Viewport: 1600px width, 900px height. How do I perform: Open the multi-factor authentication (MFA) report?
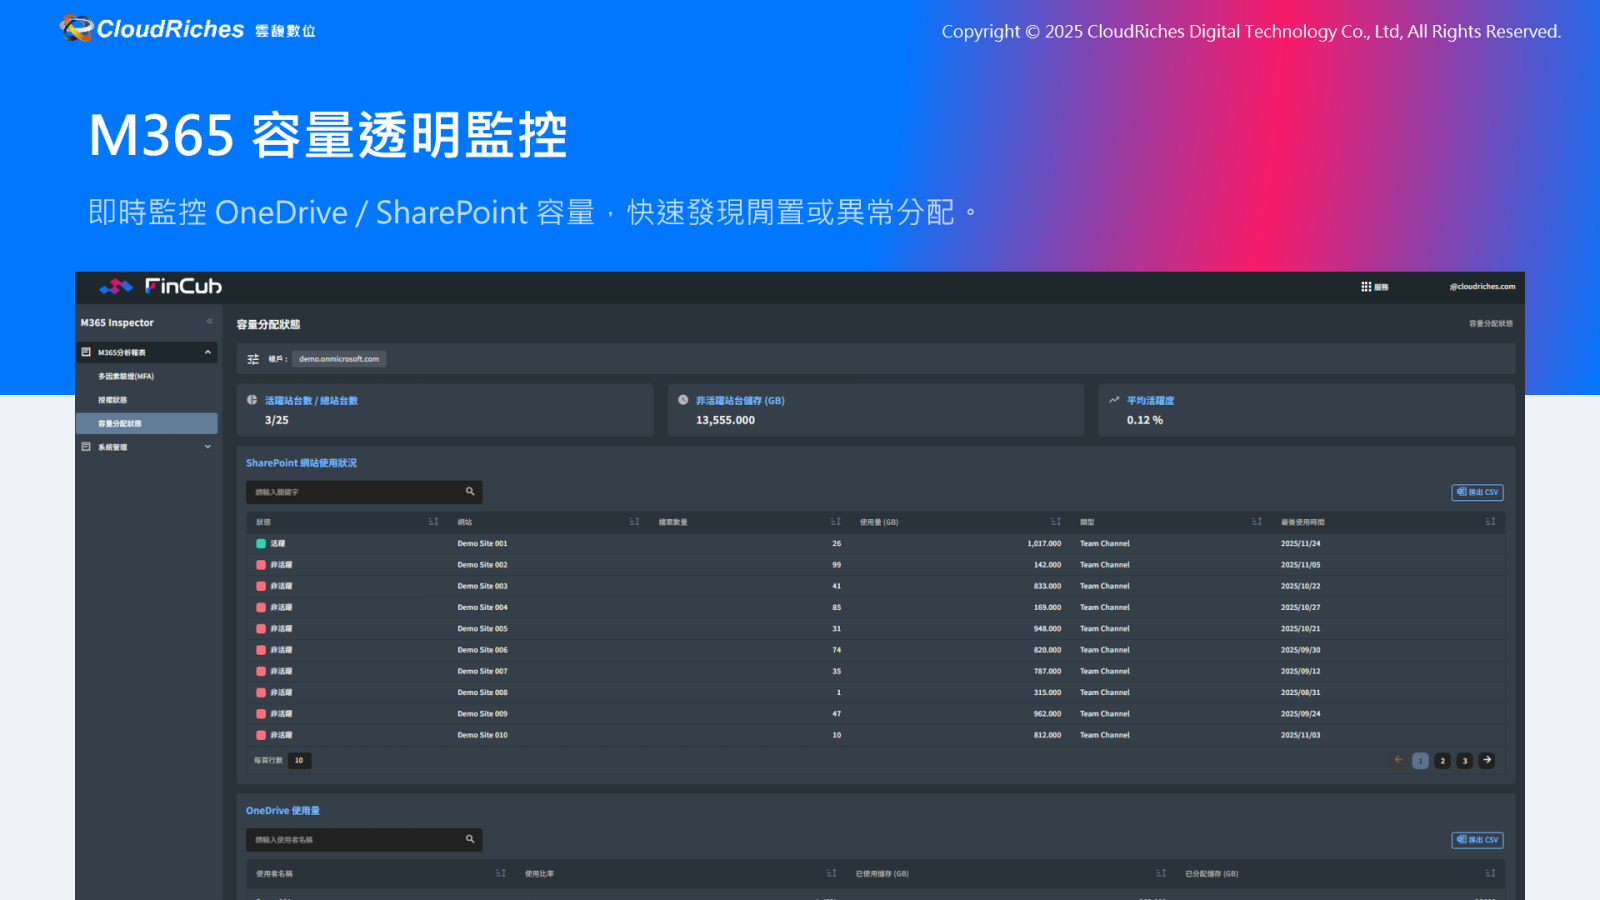(x=126, y=377)
